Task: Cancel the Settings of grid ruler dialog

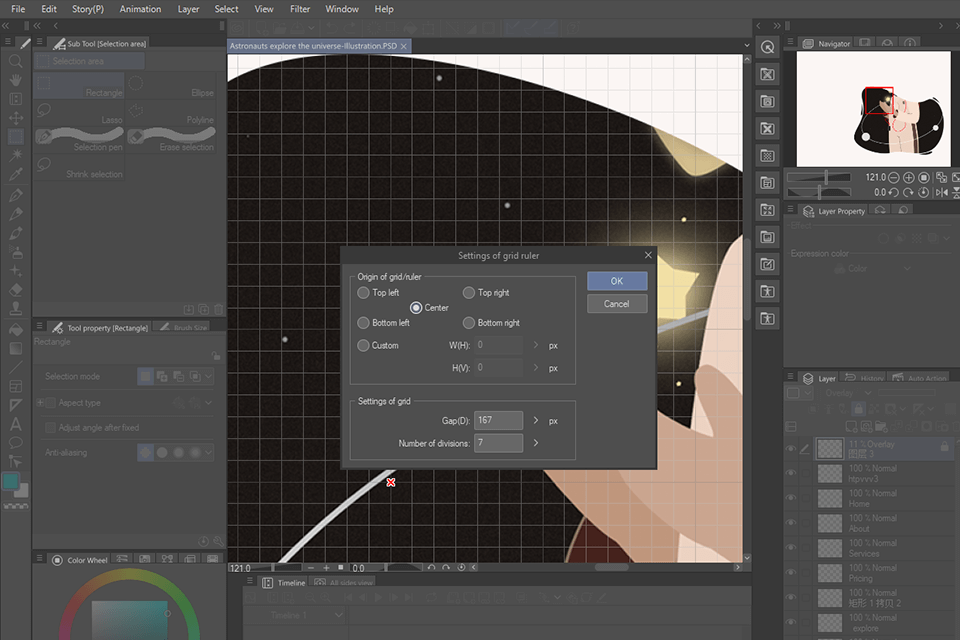Action: tap(616, 303)
